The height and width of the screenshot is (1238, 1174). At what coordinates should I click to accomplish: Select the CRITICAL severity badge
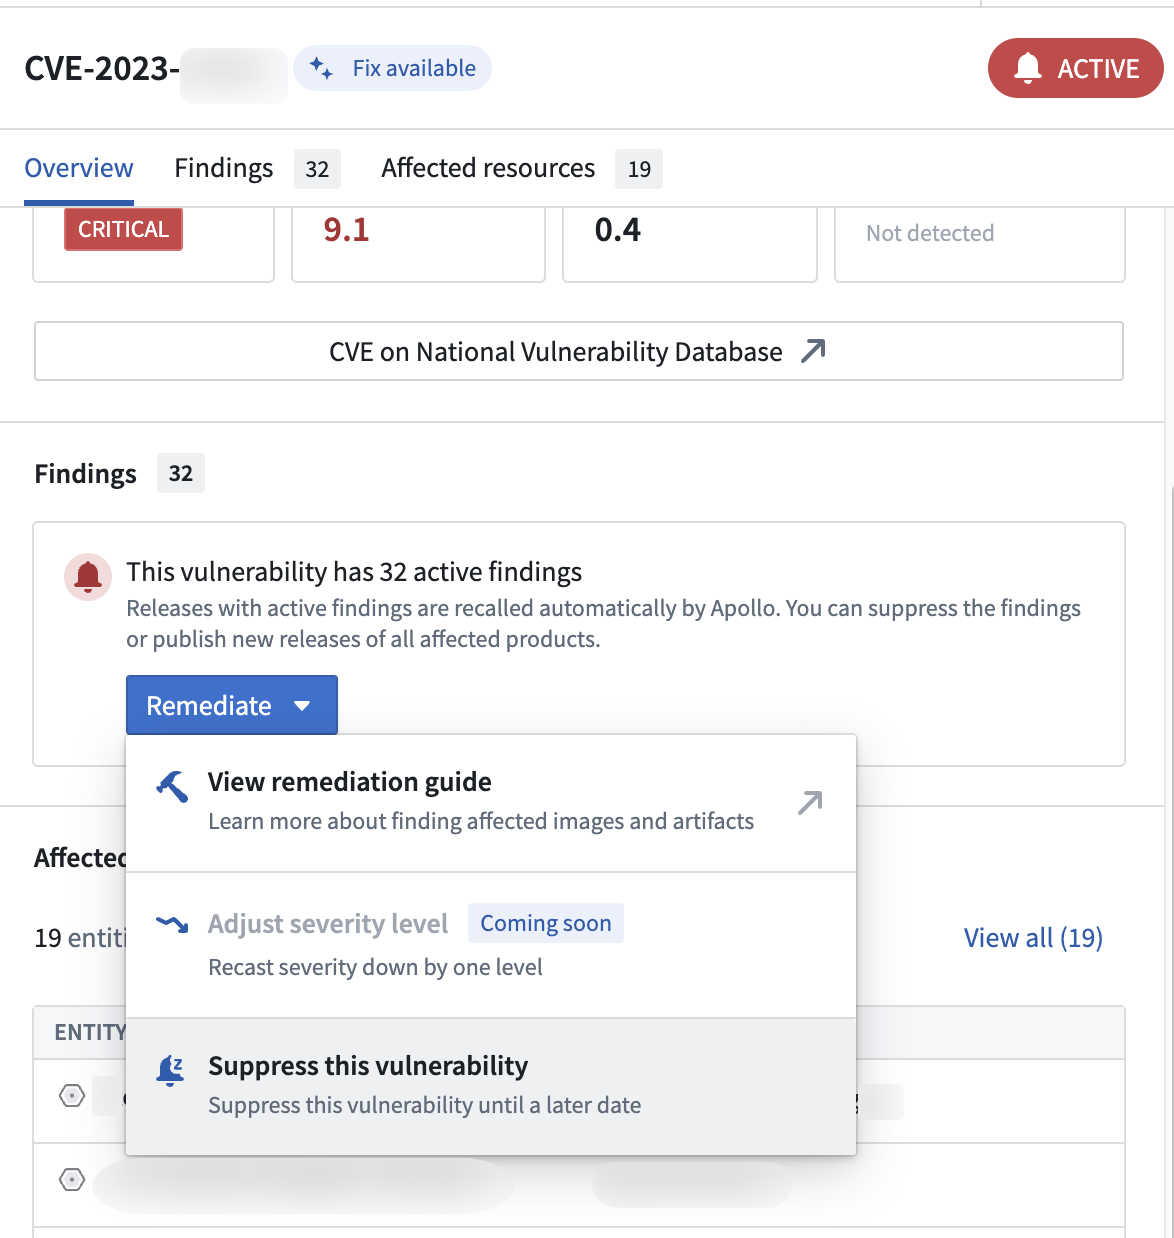[123, 229]
